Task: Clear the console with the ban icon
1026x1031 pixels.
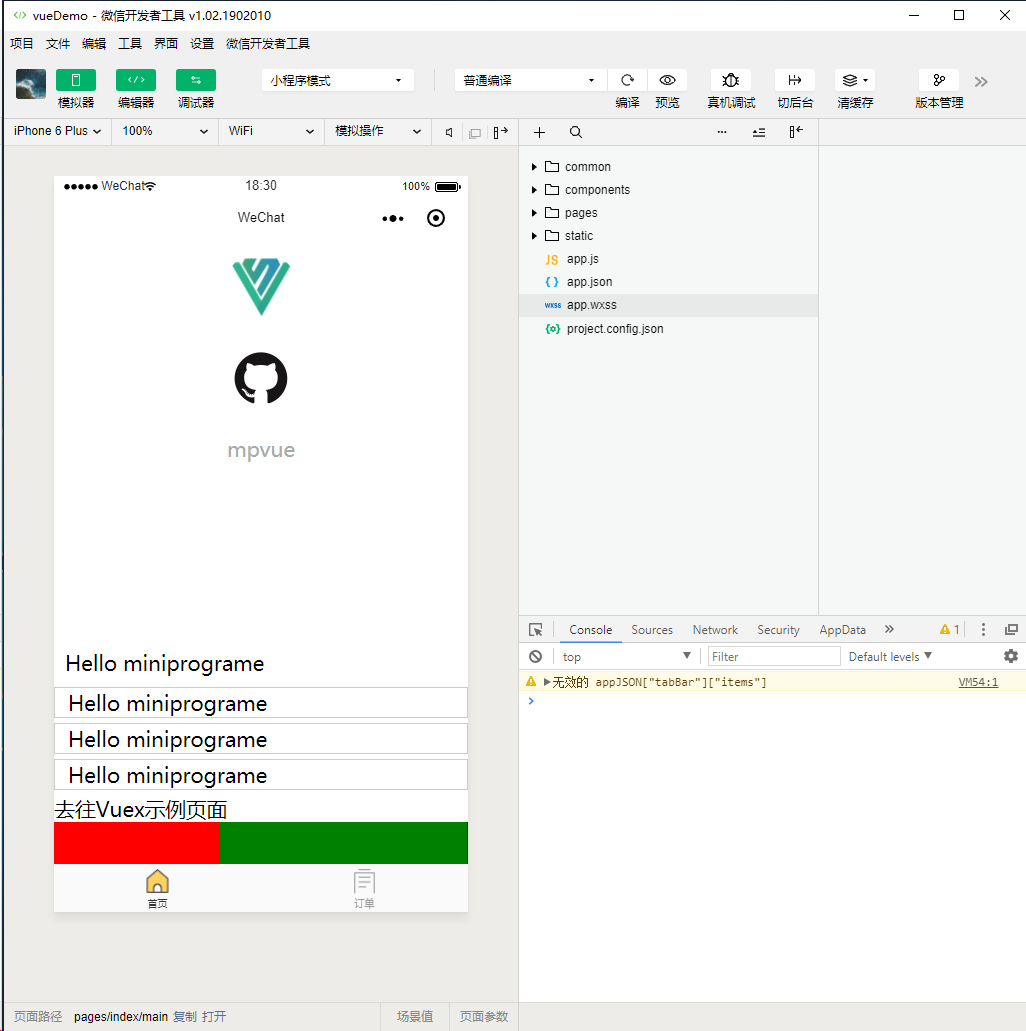Action: [535, 656]
